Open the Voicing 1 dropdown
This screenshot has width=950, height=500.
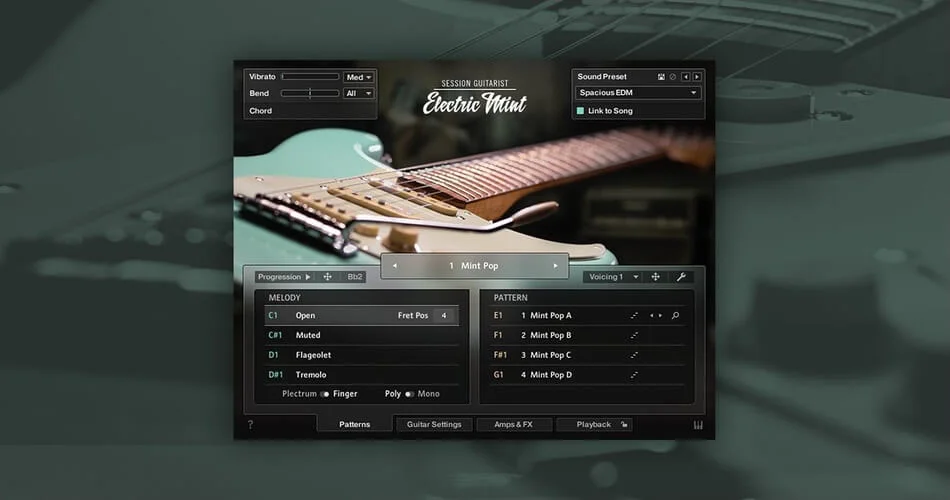(614, 277)
